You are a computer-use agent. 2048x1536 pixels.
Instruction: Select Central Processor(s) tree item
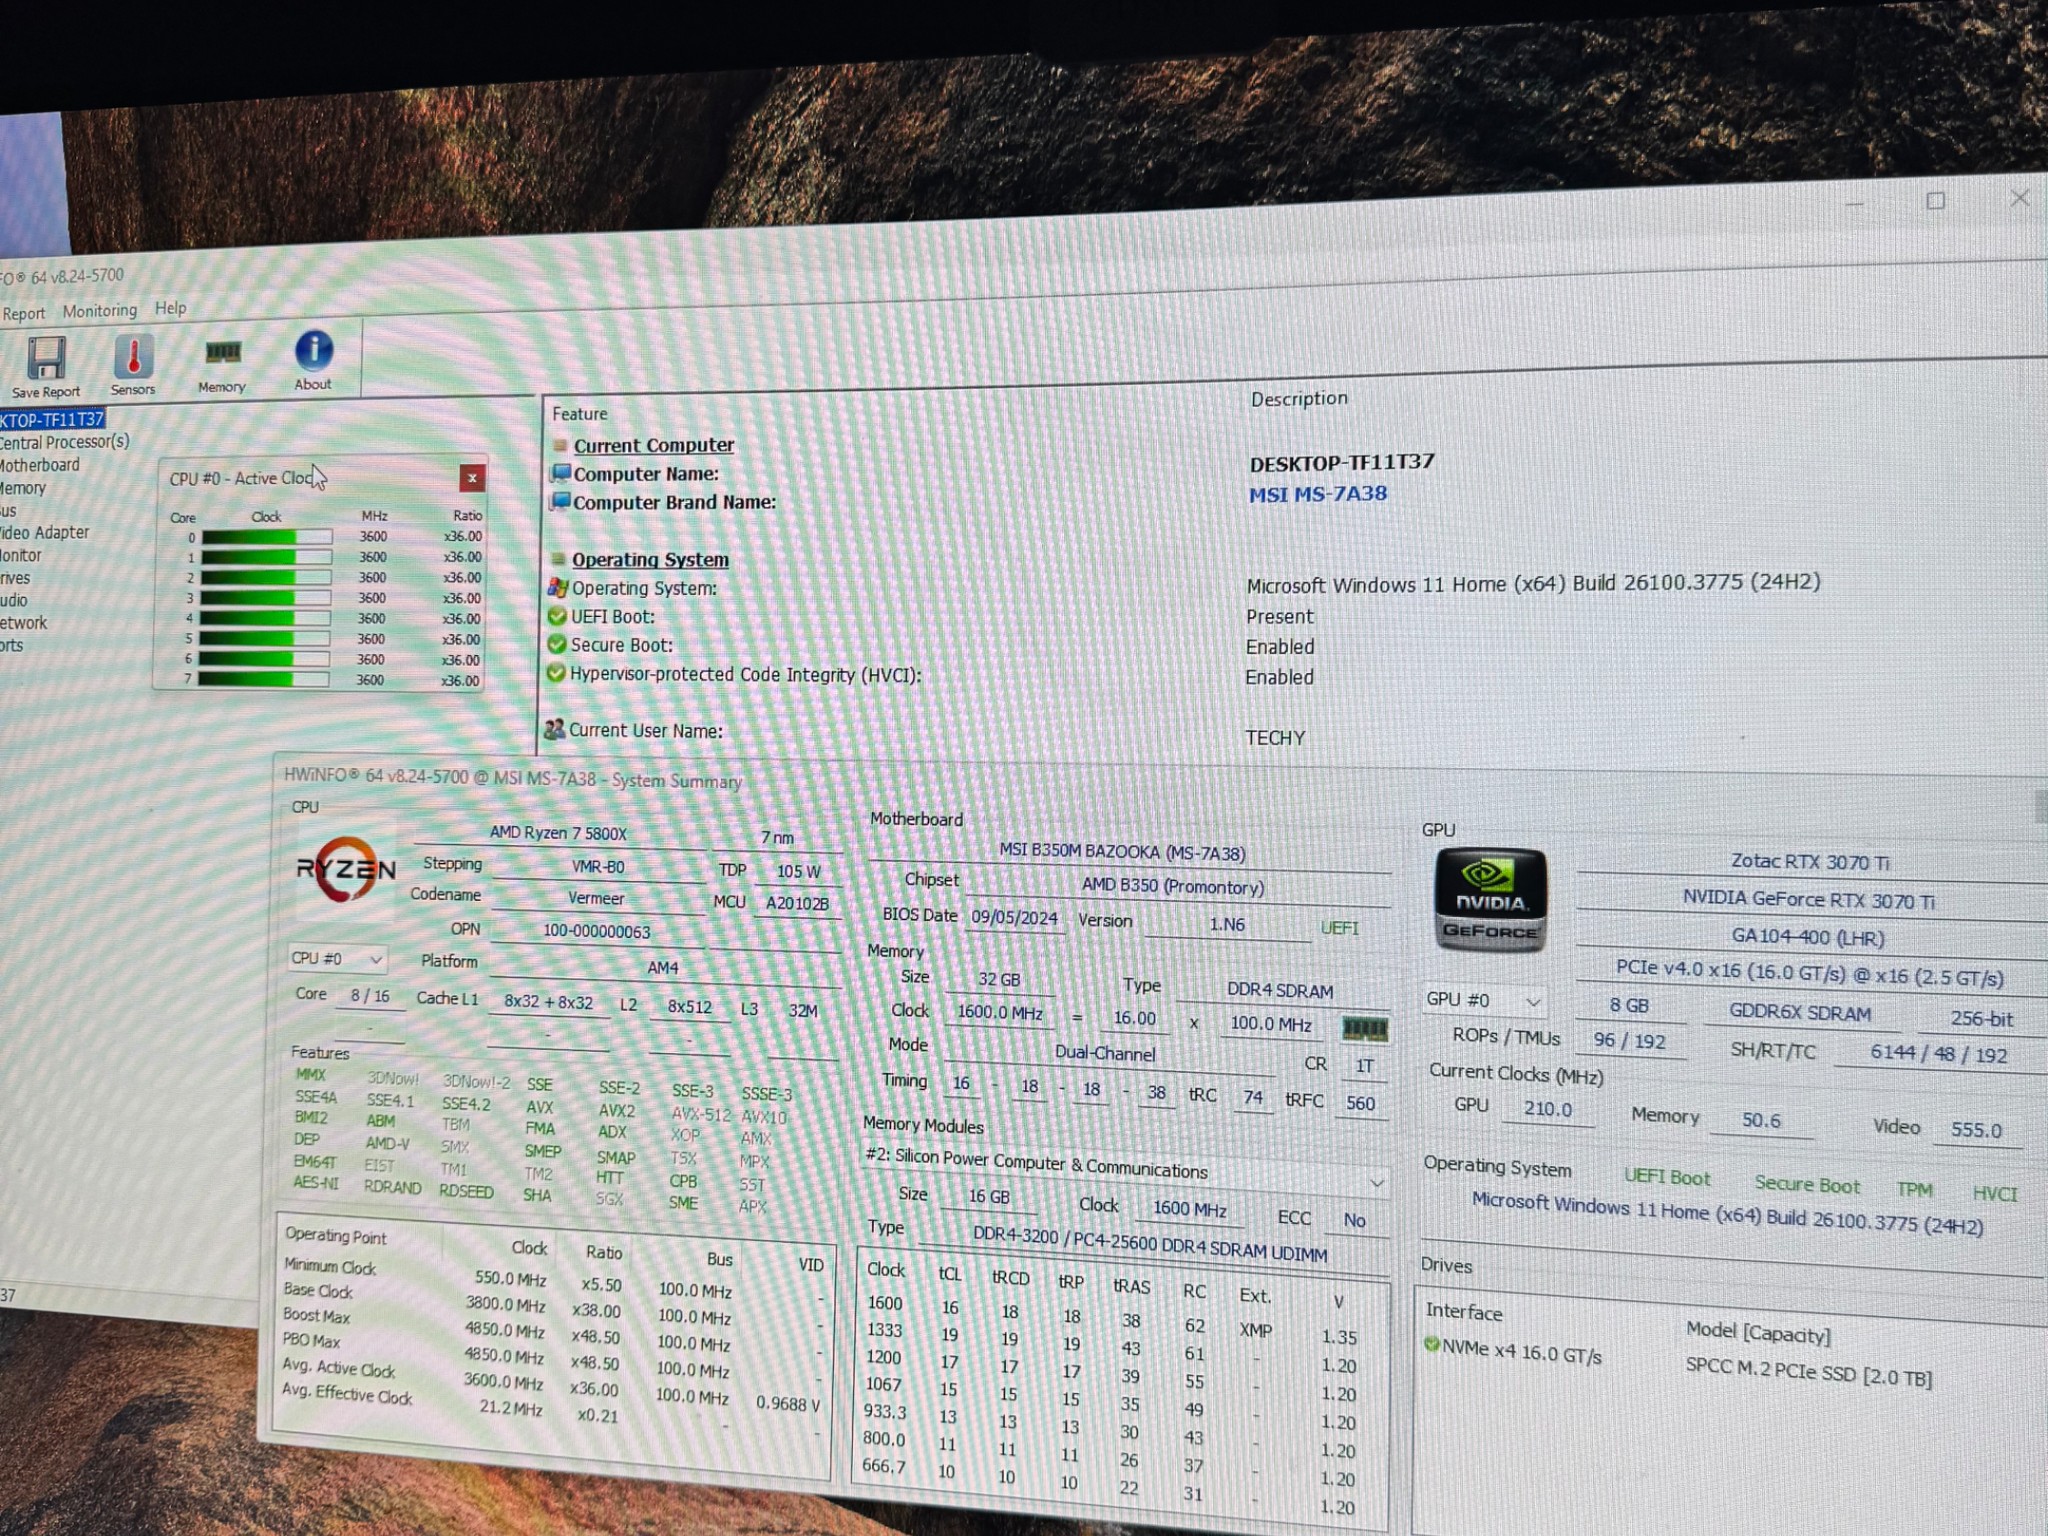[65, 442]
